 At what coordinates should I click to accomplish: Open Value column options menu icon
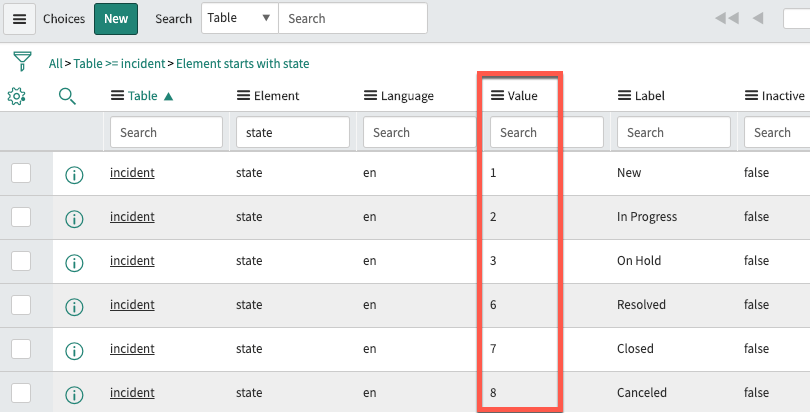pyautogui.click(x=497, y=96)
